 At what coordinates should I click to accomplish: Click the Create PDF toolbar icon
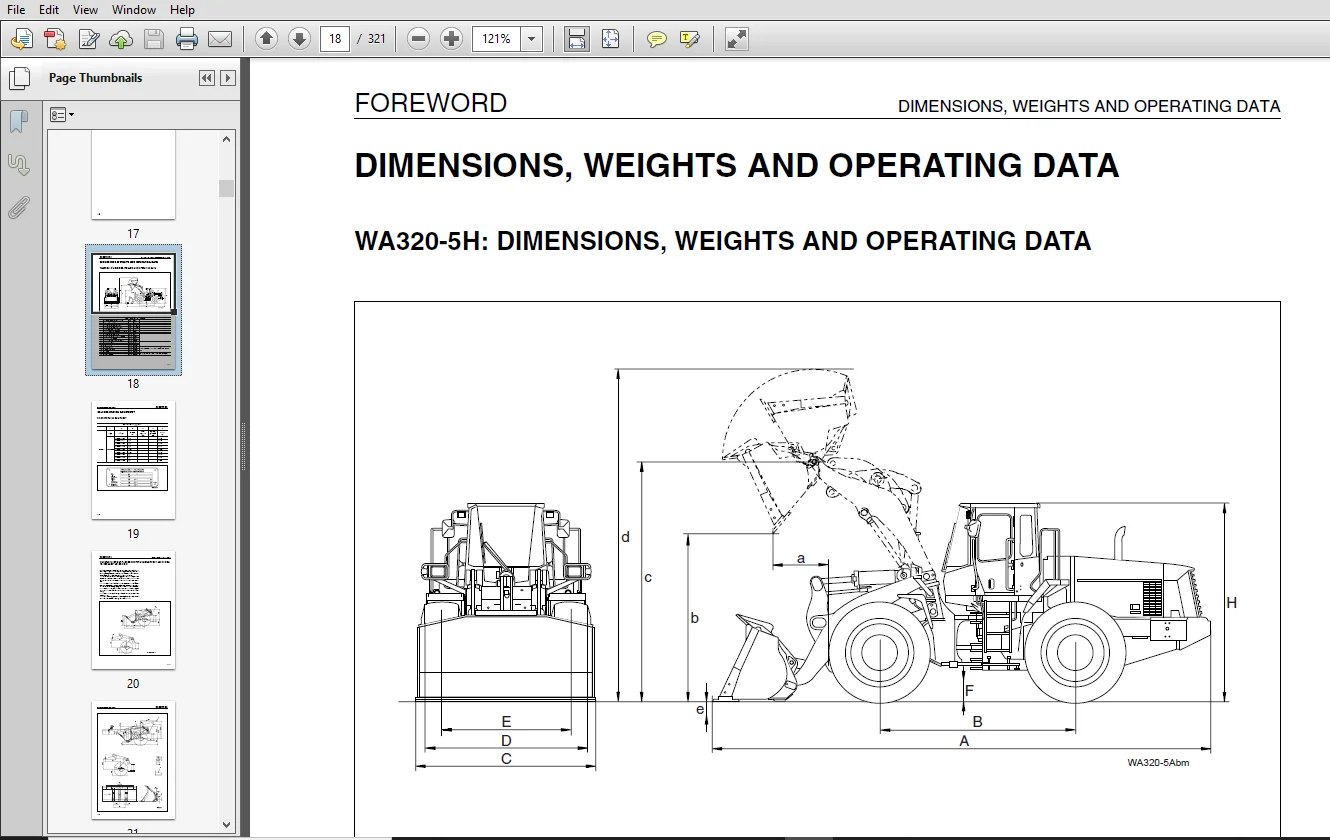[55, 39]
